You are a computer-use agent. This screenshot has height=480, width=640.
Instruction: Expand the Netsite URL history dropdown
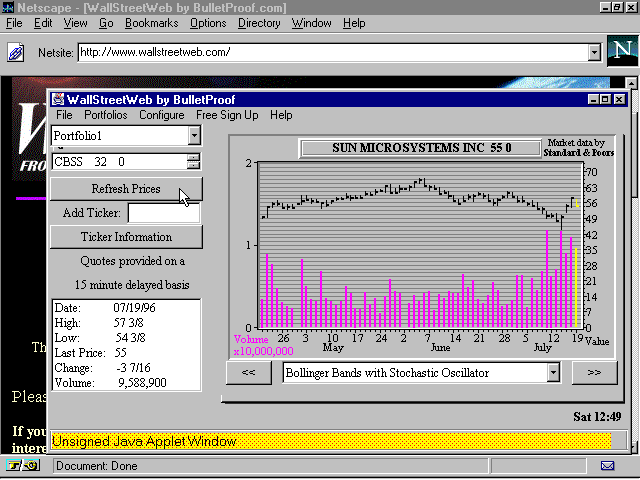point(594,52)
